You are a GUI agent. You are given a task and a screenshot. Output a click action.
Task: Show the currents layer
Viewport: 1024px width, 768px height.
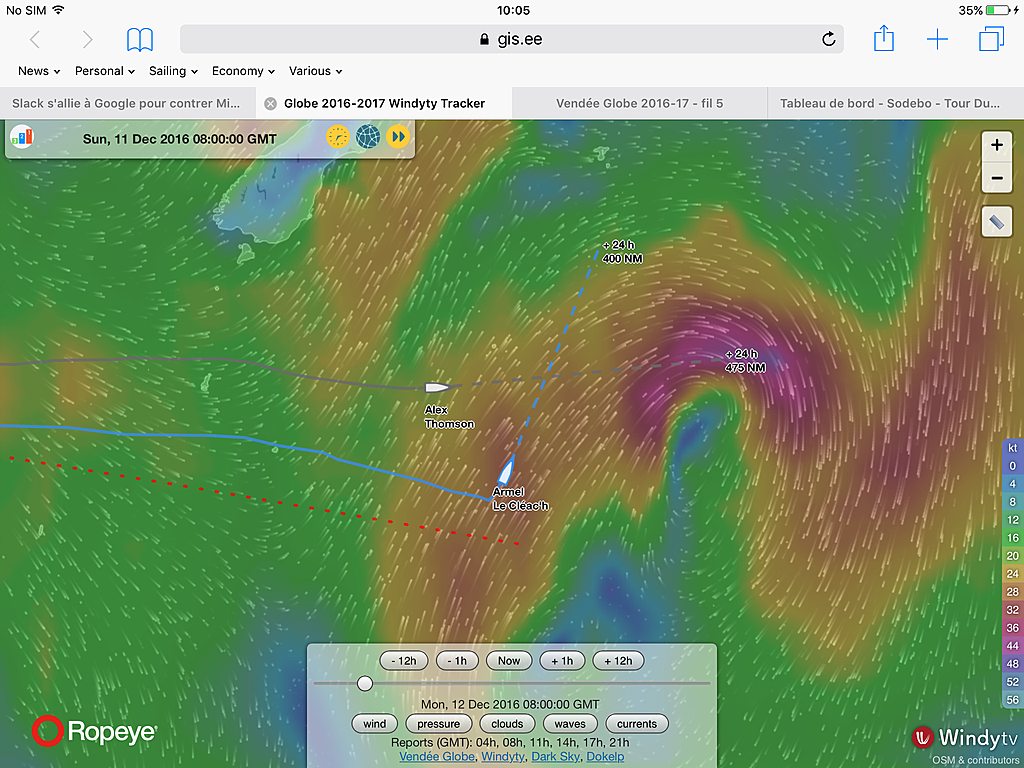point(637,724)
